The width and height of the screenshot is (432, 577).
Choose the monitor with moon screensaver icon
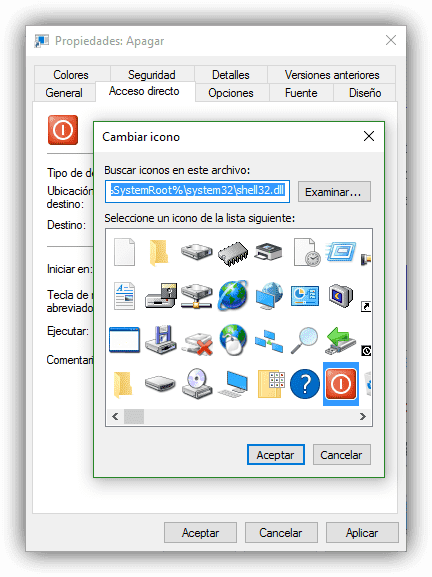(x=341, y=296)
